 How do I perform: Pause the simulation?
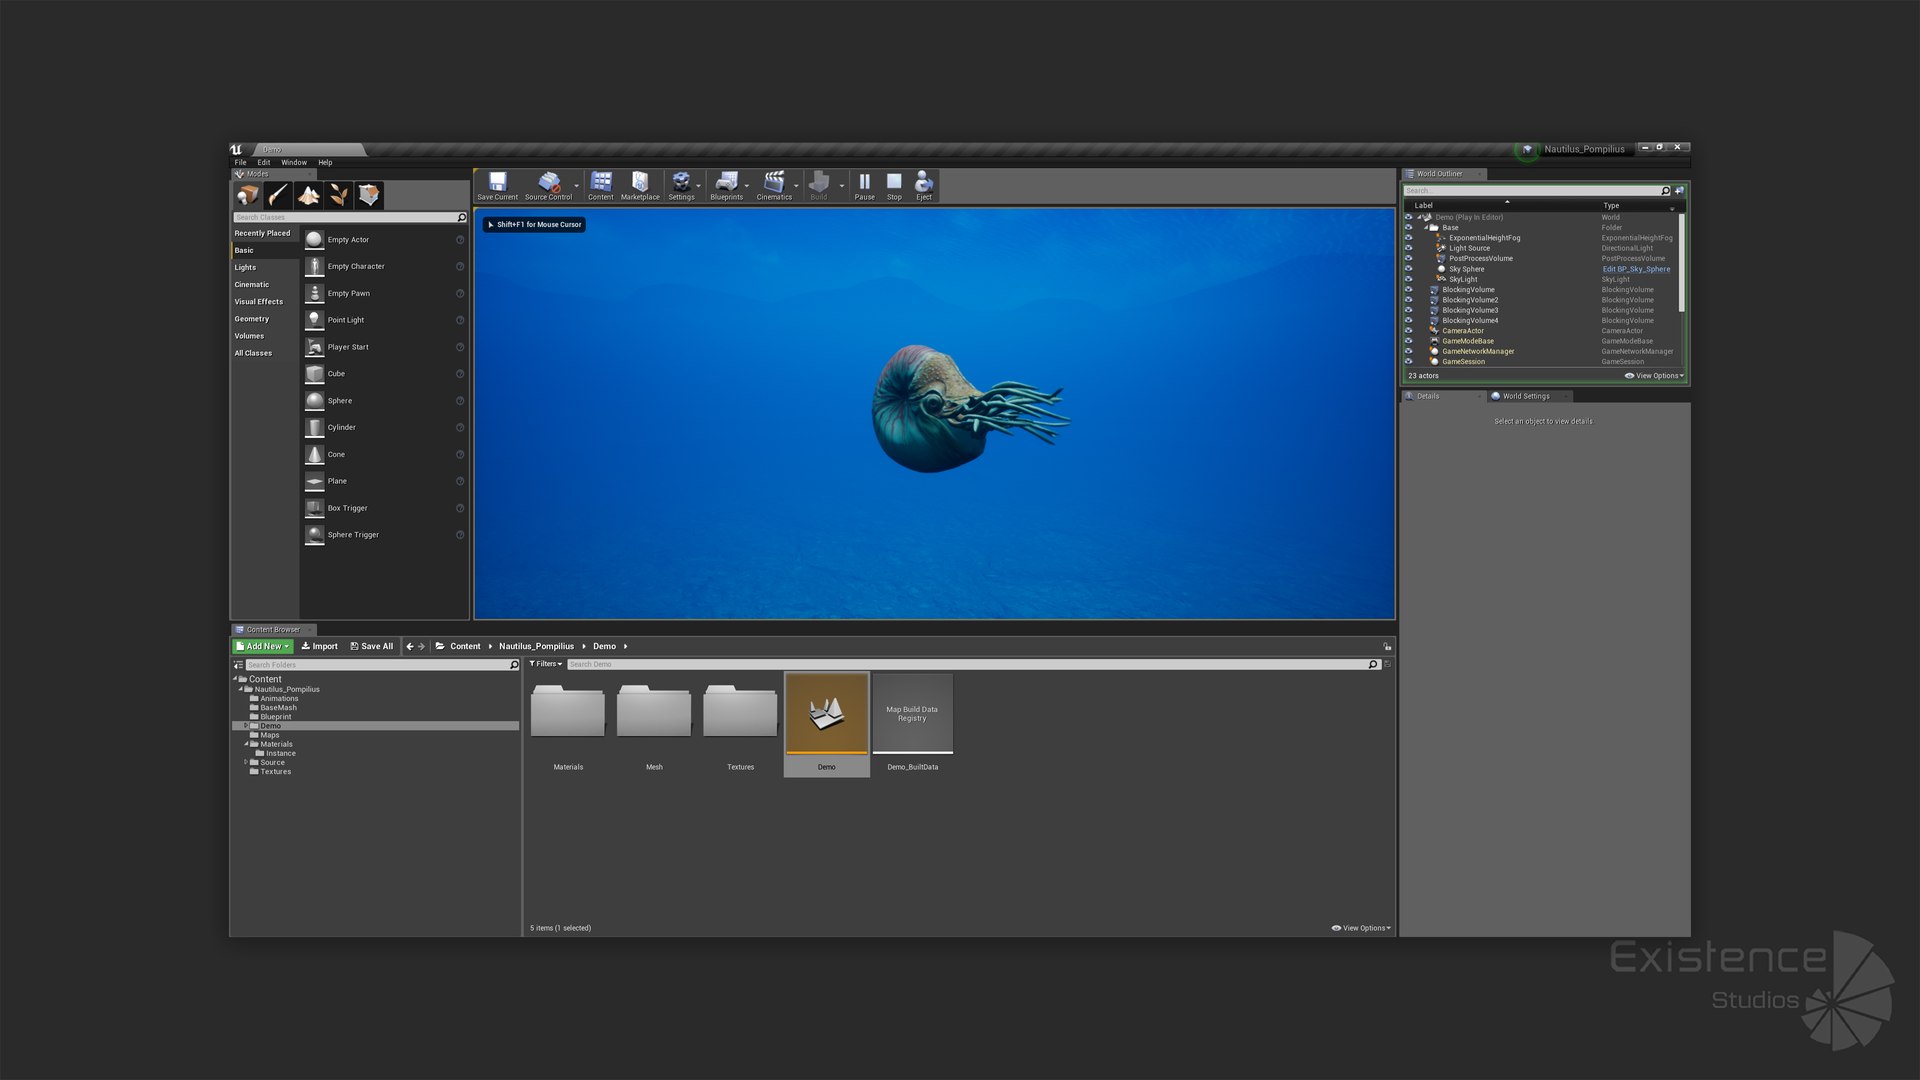864,182
